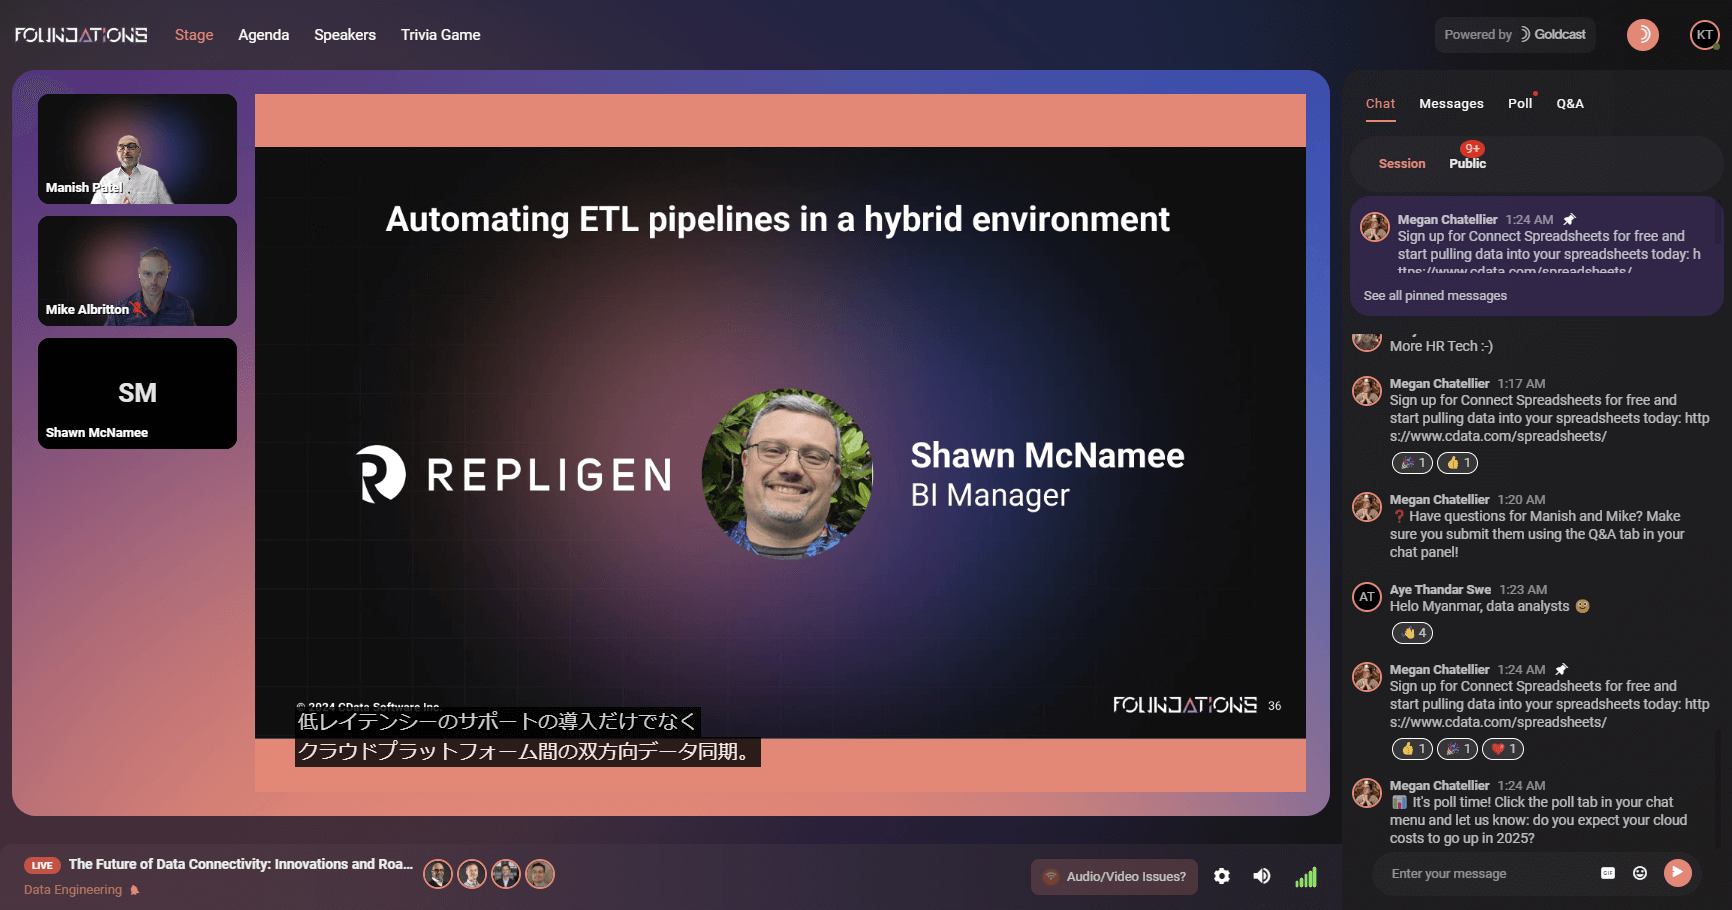Click the Powered by Goldcast badge
Image resolution: width=1732 pixels, height=910 pixels.
click(x=1515, y=35)
